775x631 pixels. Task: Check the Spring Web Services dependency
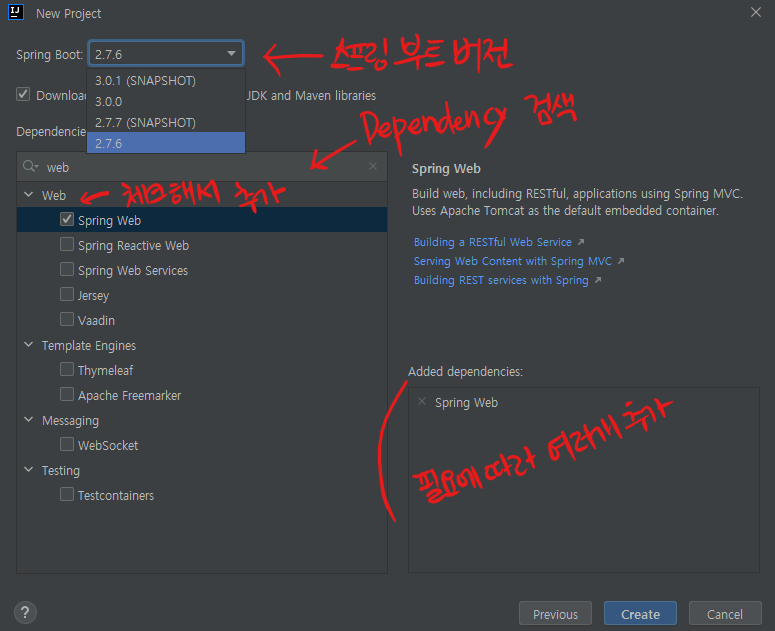coord(67,269)
